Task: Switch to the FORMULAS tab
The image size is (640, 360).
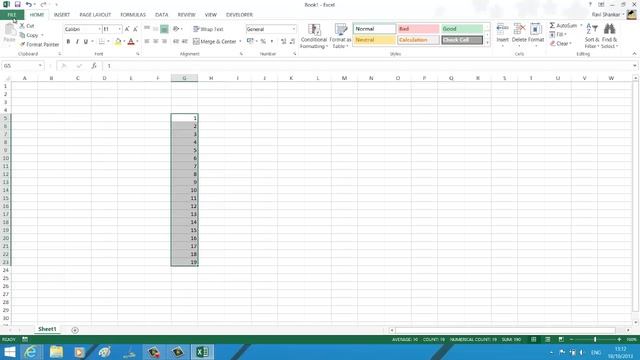Action: [x=133, y=15]
